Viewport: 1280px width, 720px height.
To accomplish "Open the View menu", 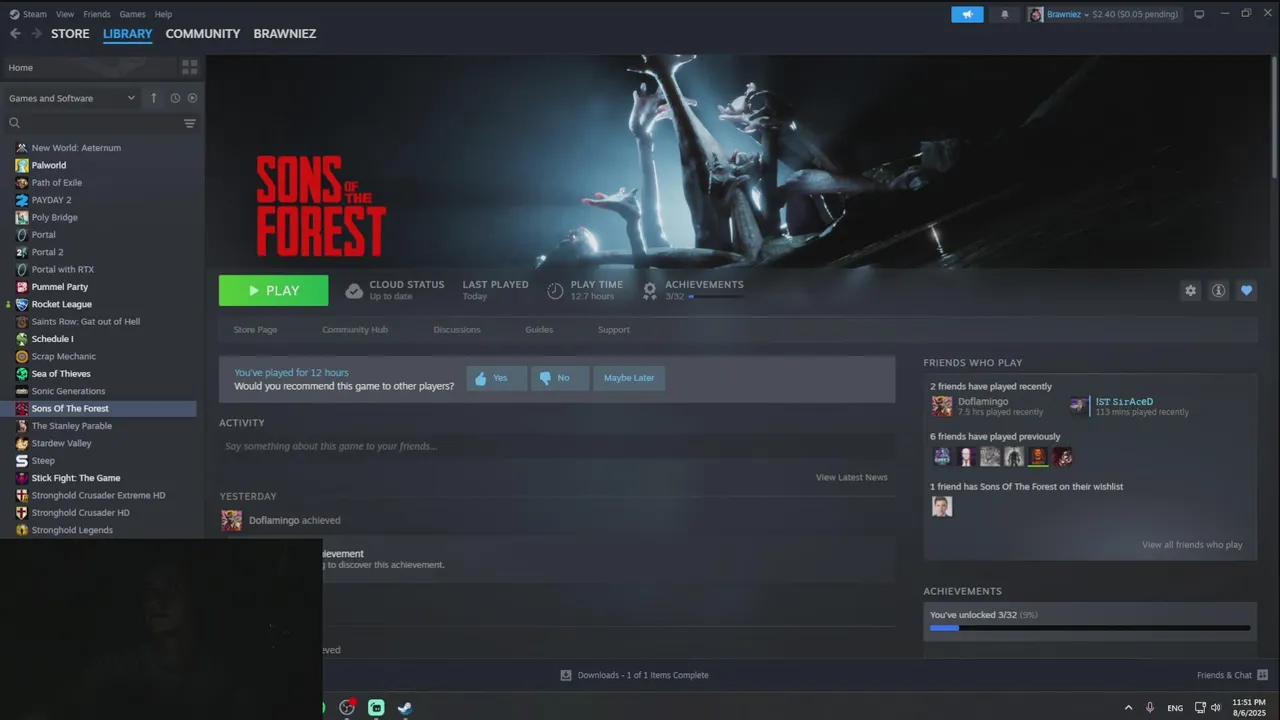I will [65, 14].
